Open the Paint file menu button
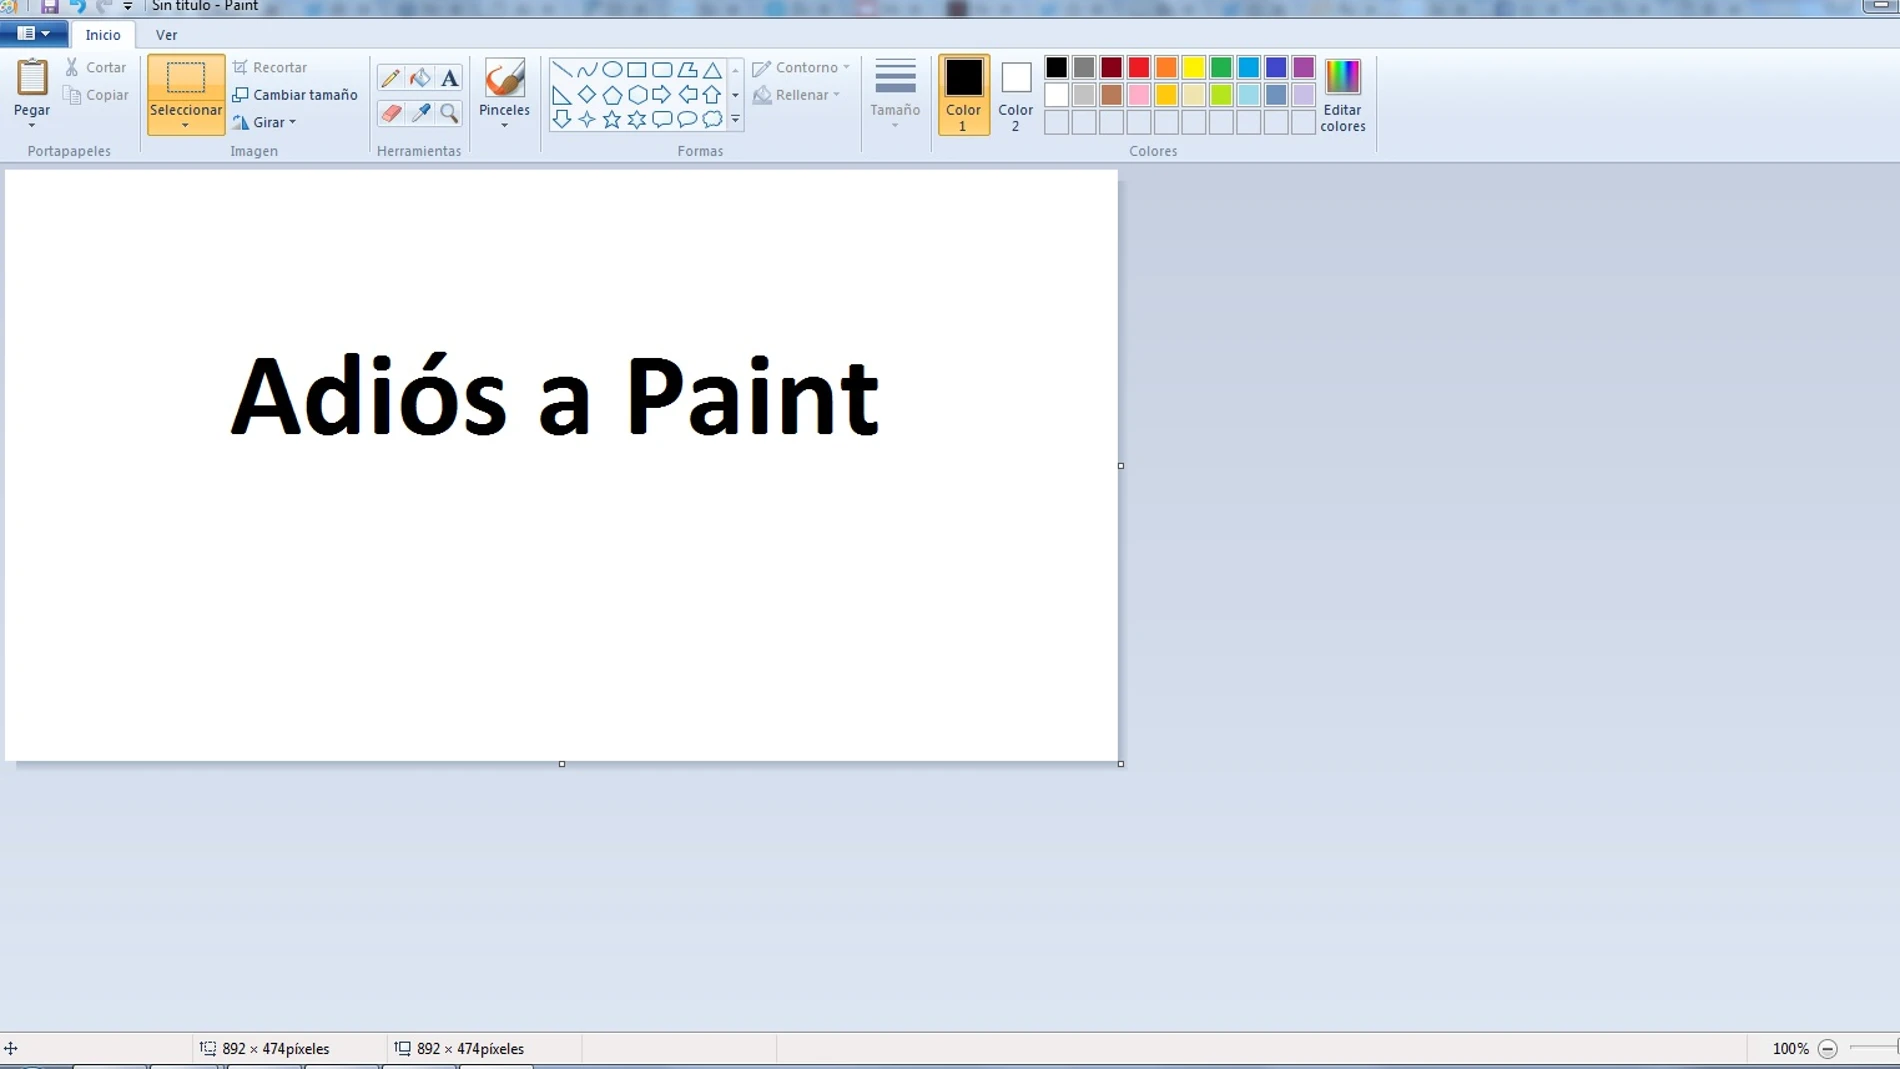1900x1069 pixels. point(34,34)
